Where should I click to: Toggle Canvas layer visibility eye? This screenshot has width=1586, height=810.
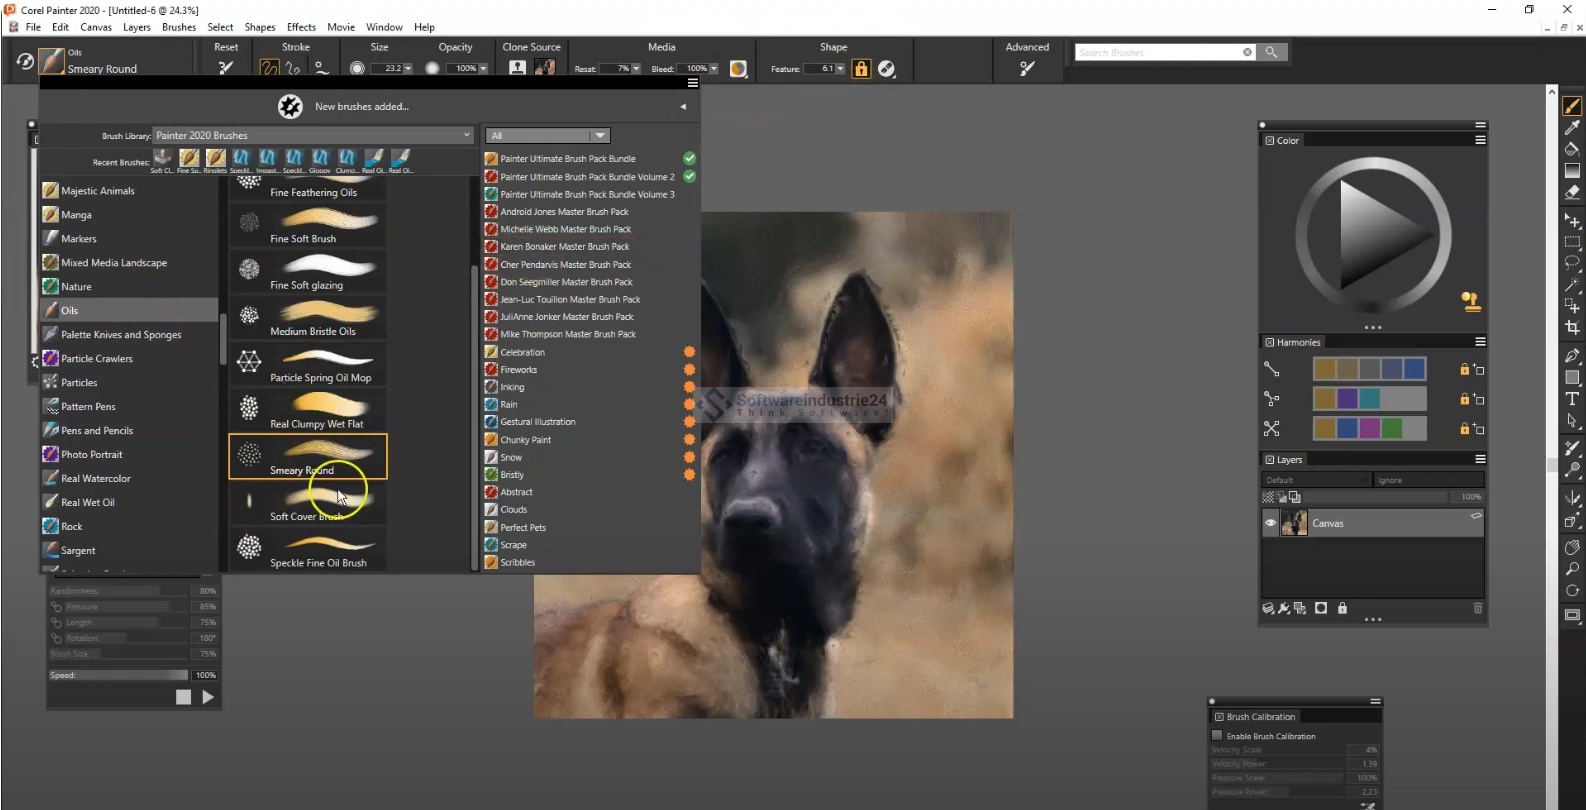(1271, 523)
